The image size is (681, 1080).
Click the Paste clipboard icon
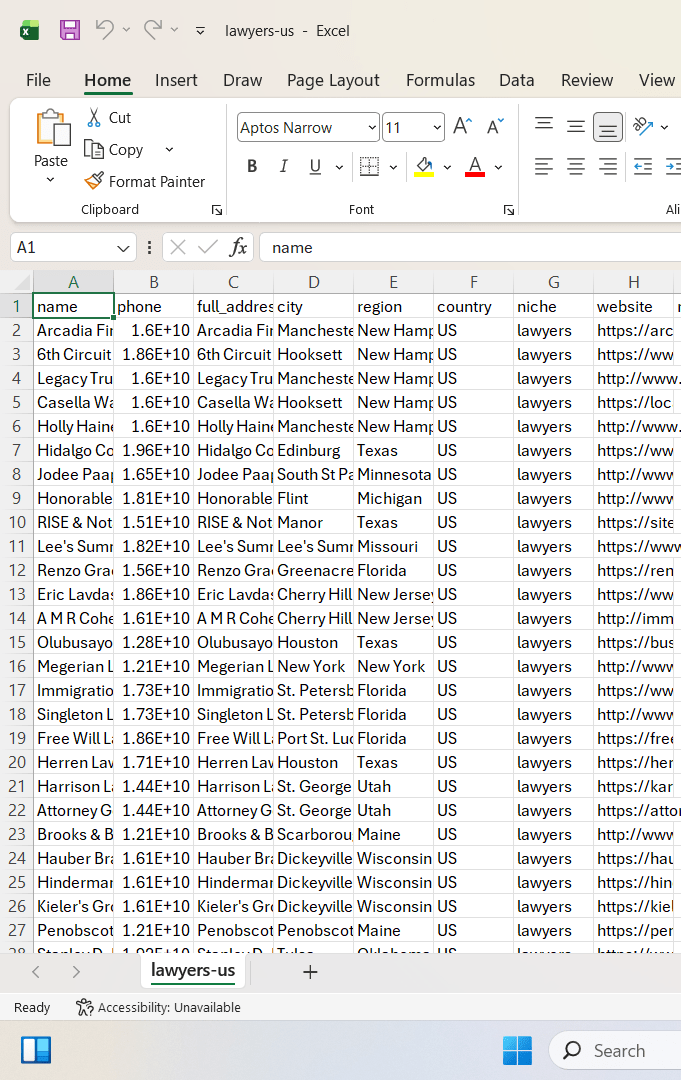[x=52, y=128]
